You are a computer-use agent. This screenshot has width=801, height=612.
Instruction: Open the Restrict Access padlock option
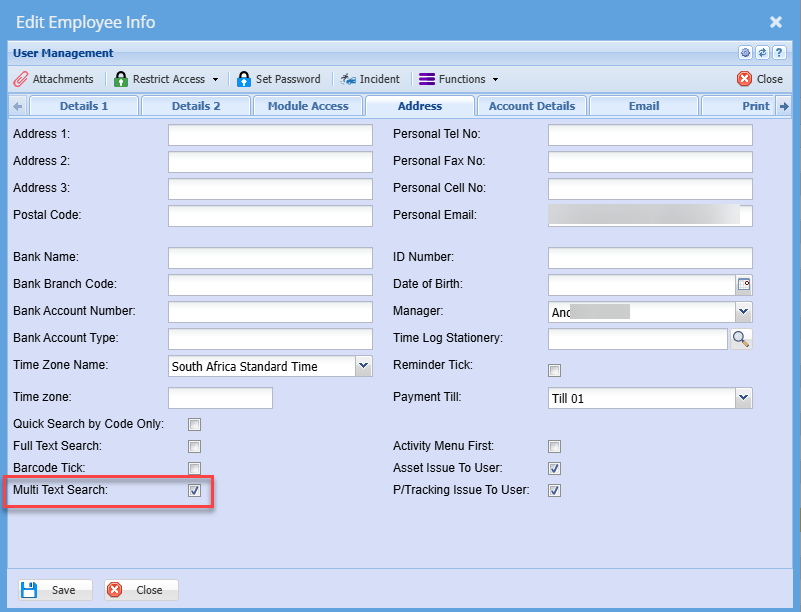click(121, 79)
